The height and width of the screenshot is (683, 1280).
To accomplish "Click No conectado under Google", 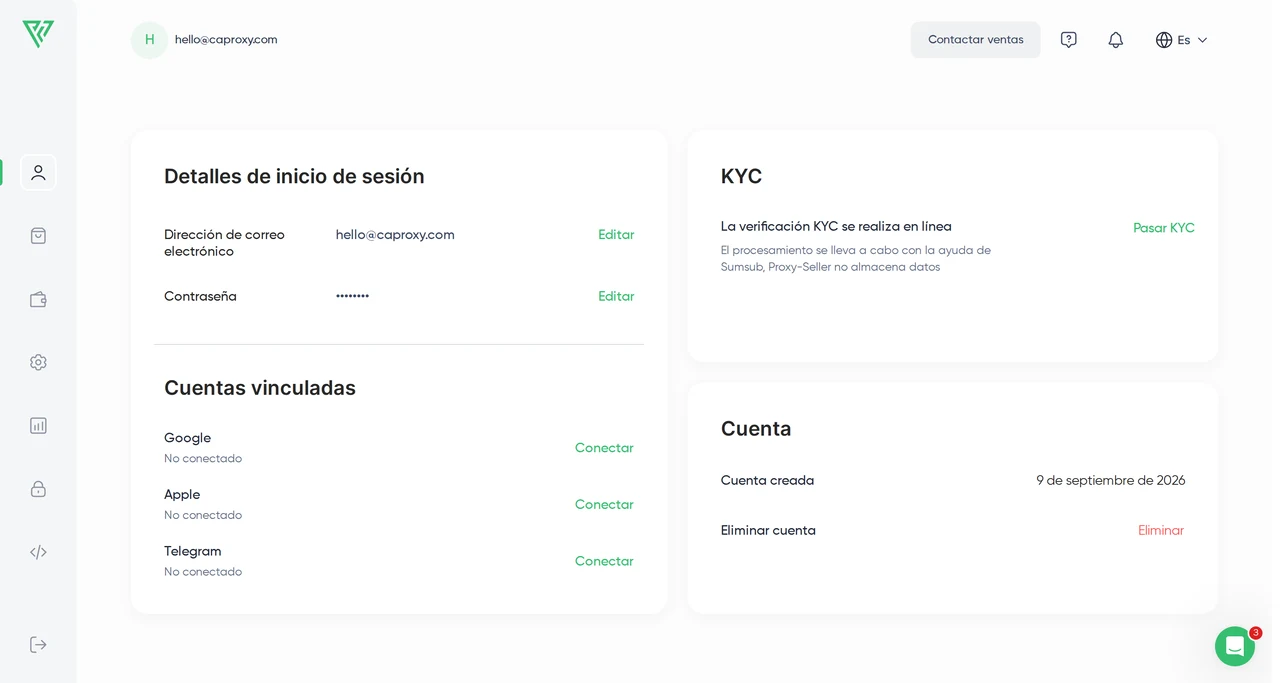I will pos(203,459).
